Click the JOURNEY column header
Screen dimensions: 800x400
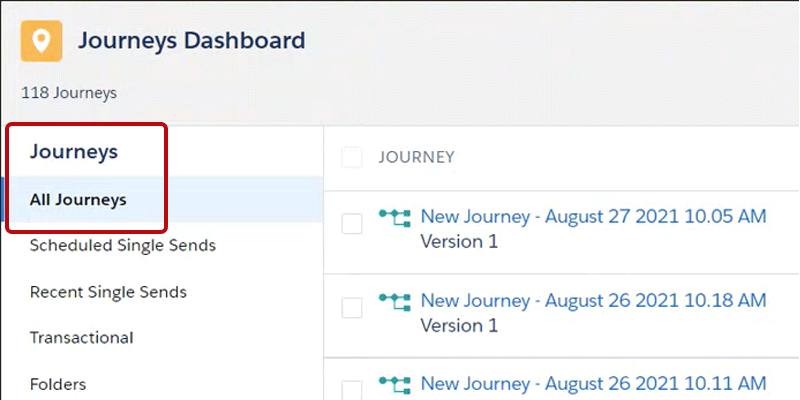[x=416, y=157]
